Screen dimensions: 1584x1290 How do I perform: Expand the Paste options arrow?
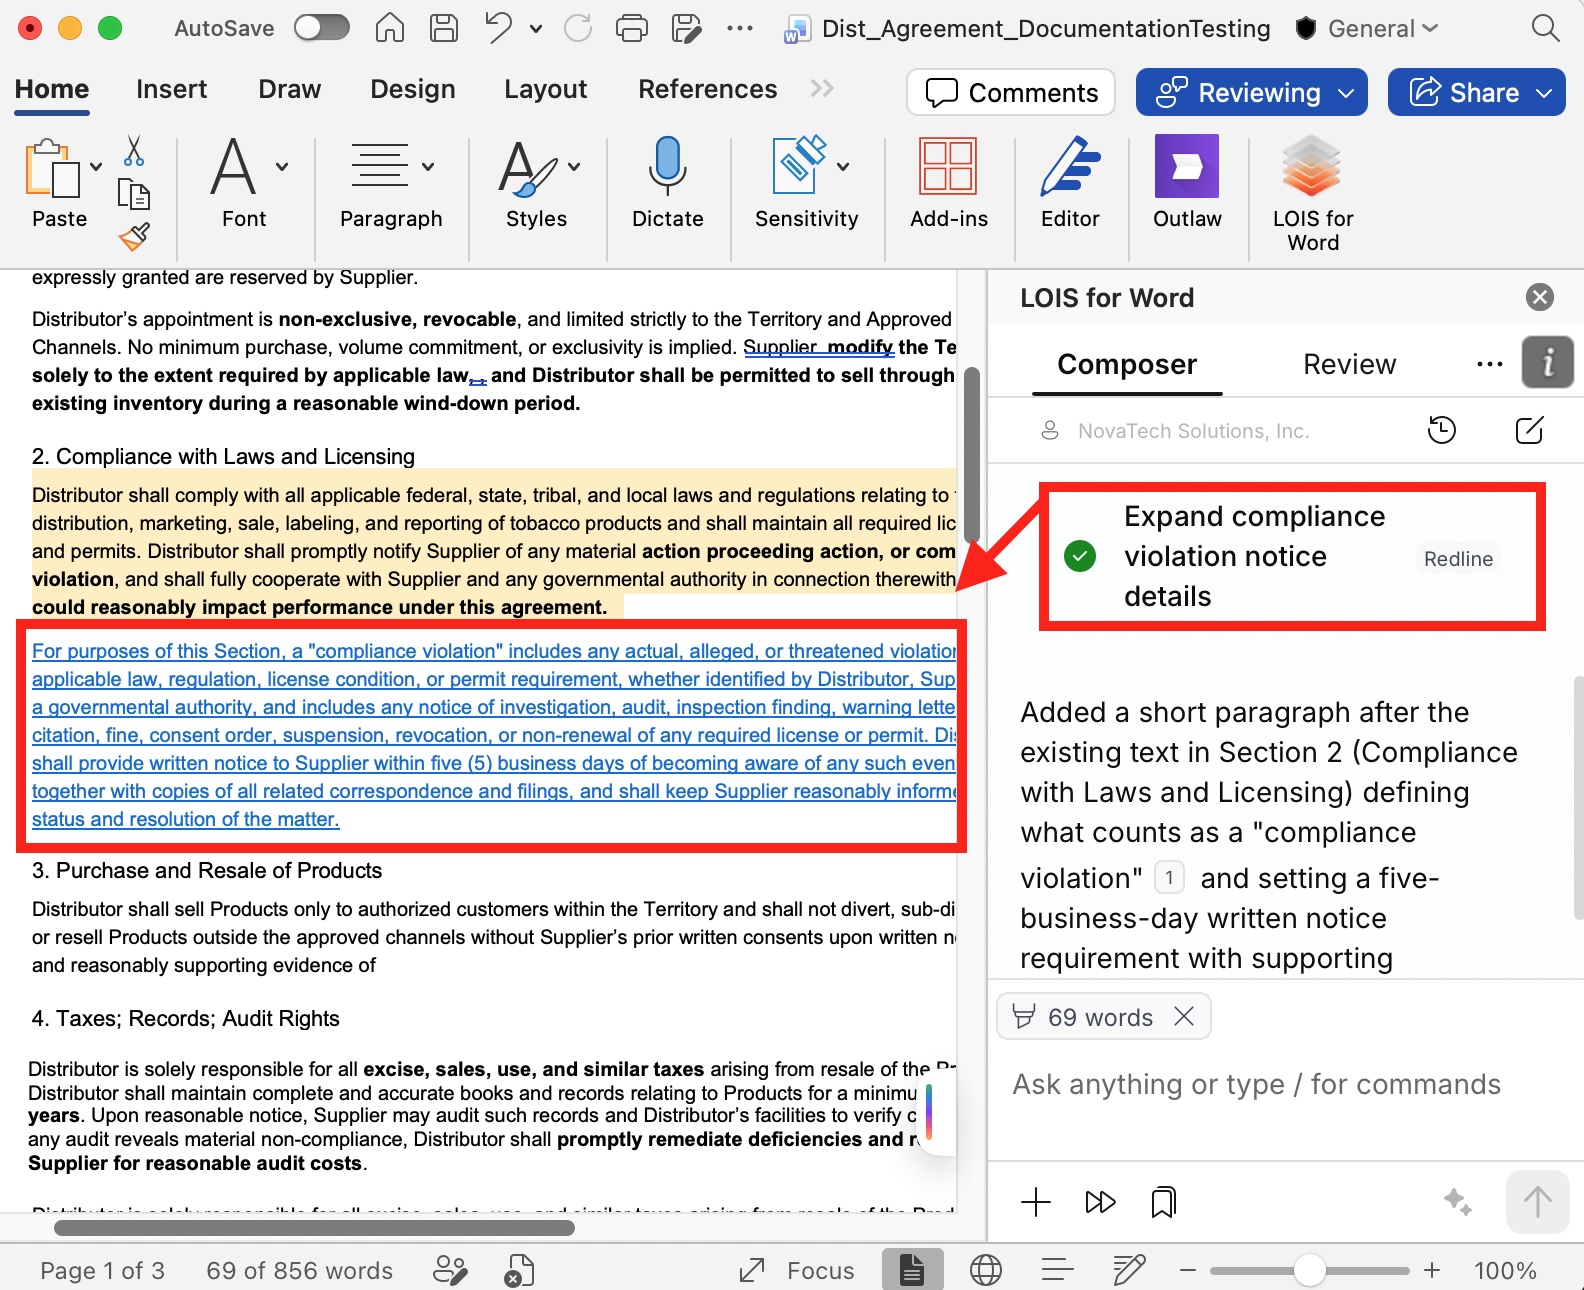(96, 167)
